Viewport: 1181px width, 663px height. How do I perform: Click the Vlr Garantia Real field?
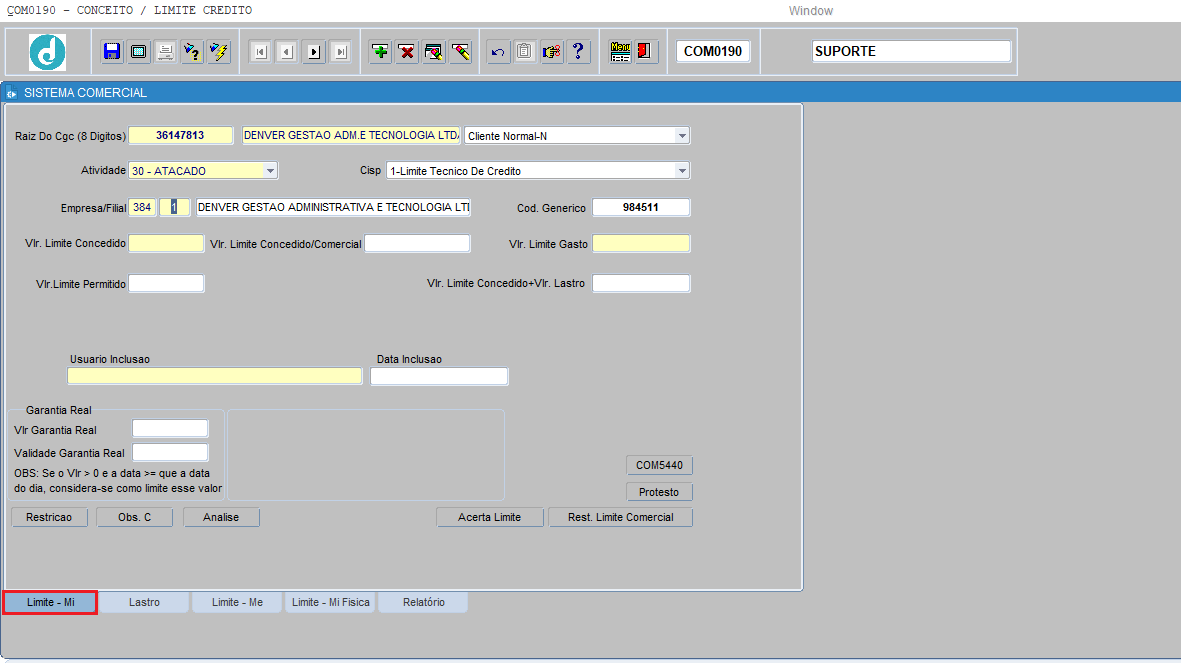(x=170, y=429)
